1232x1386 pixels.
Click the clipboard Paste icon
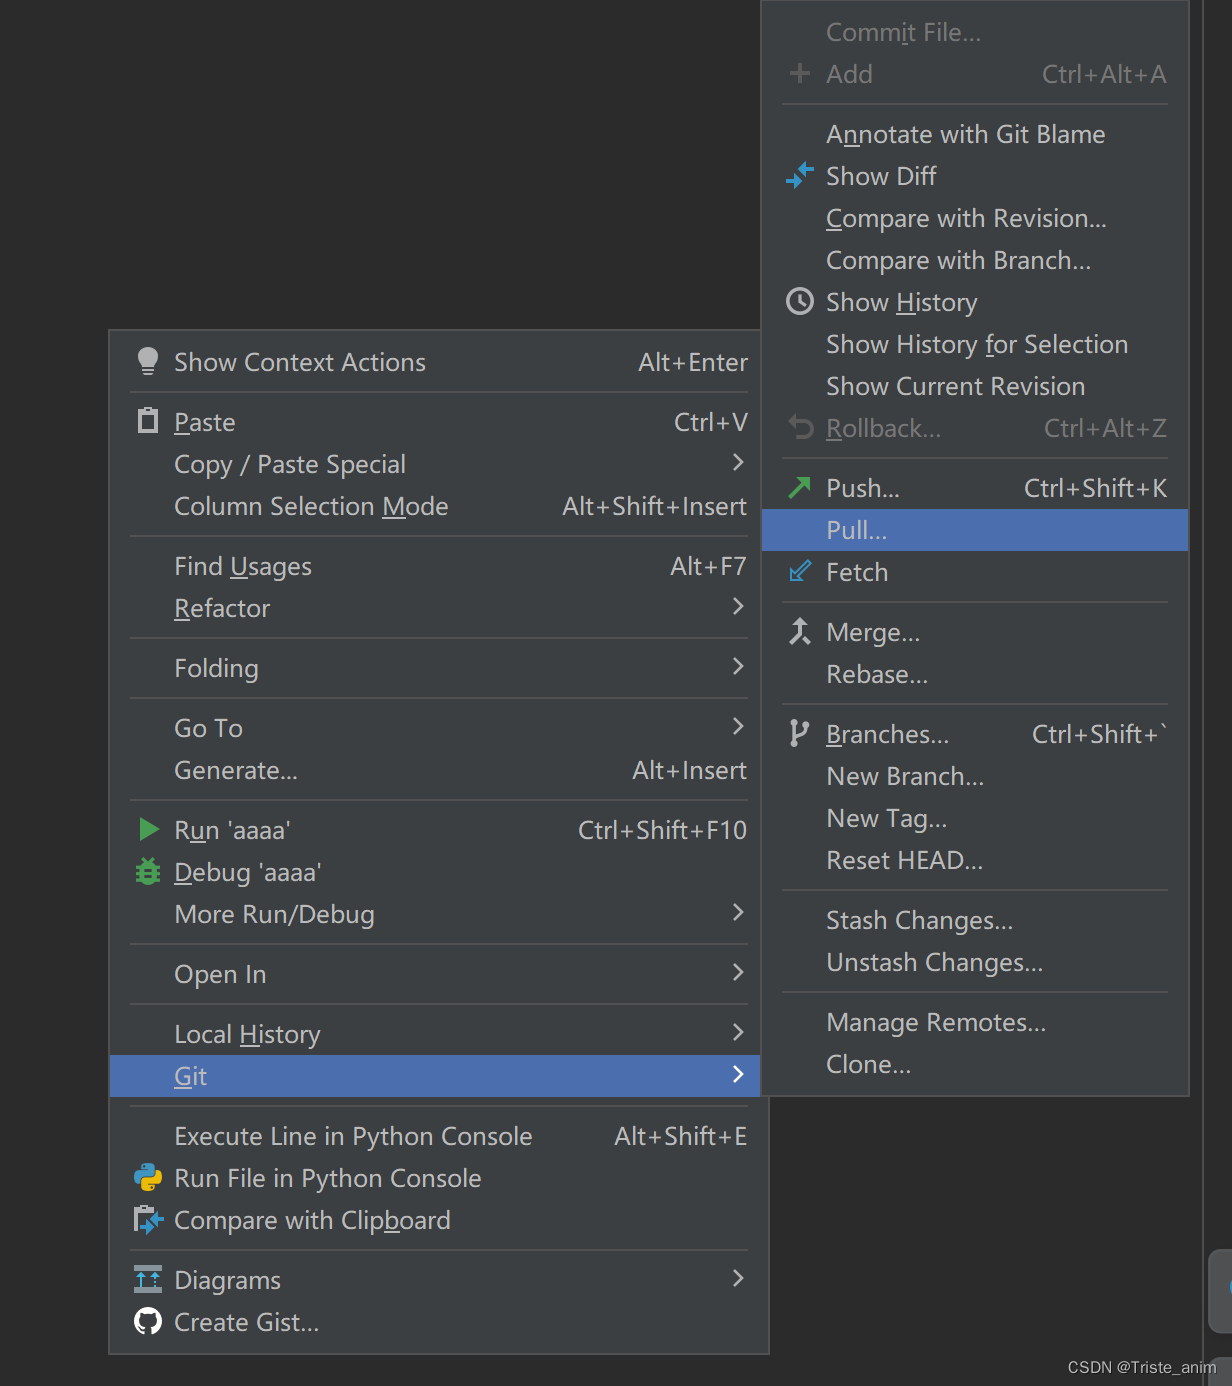click(148, 421)
